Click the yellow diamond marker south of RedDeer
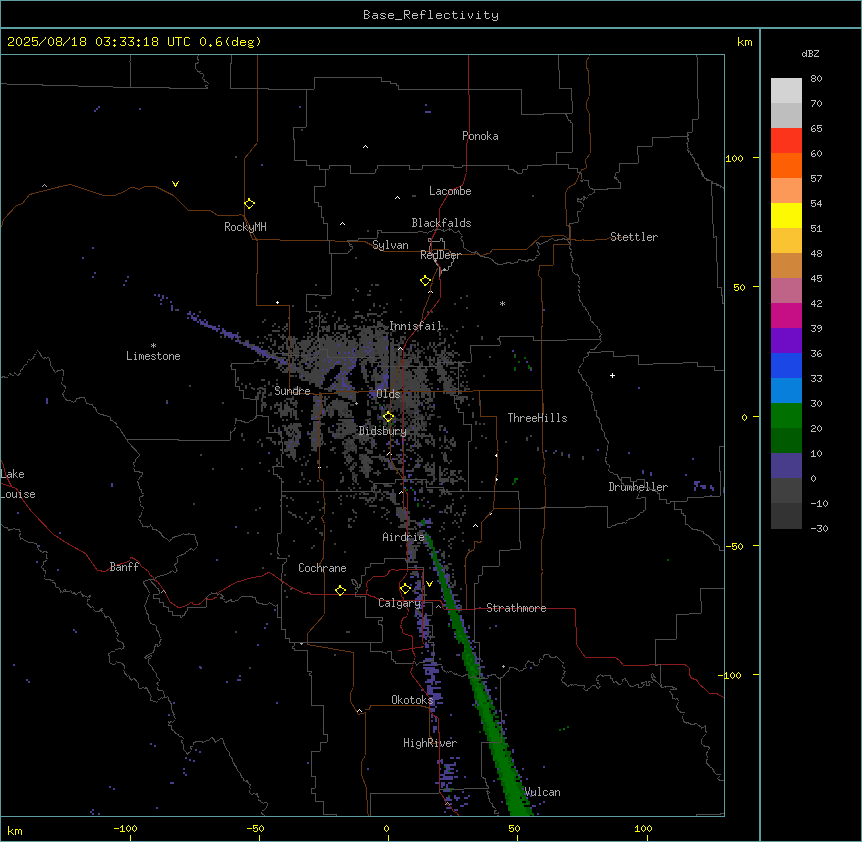This screenshot has width=862, height=842. pyautogui.click(x=426, y=281)
